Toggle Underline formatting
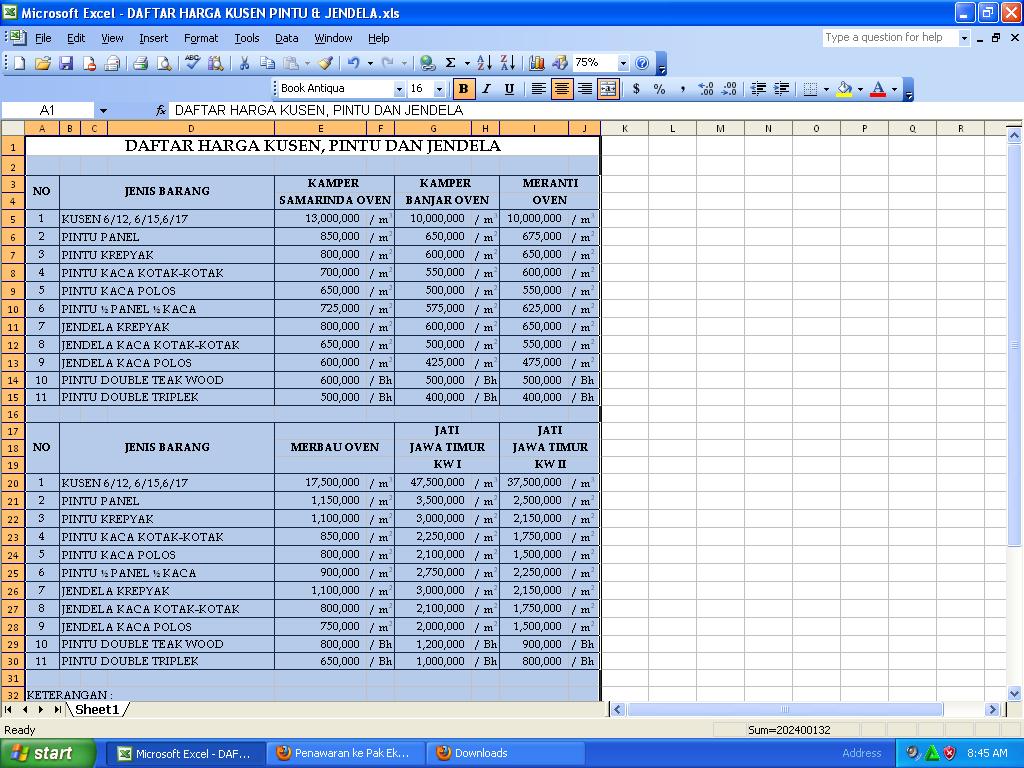Image resolution: width=1024 pixels, height=768 pixels. [510, 89]
